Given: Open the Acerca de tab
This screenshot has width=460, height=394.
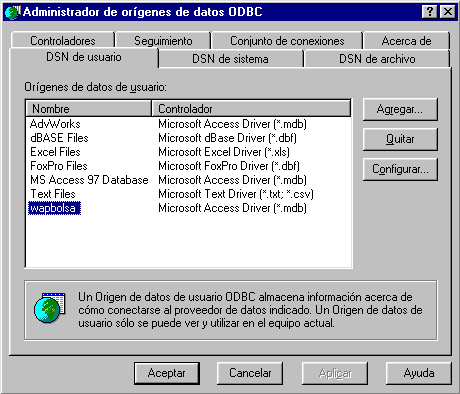Looking at the screenshot, I should (406, 41).
